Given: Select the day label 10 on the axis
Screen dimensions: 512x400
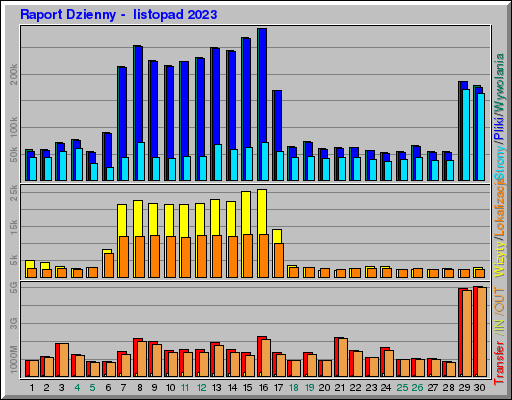Looking at the screenshot, I should pos(170,388).
